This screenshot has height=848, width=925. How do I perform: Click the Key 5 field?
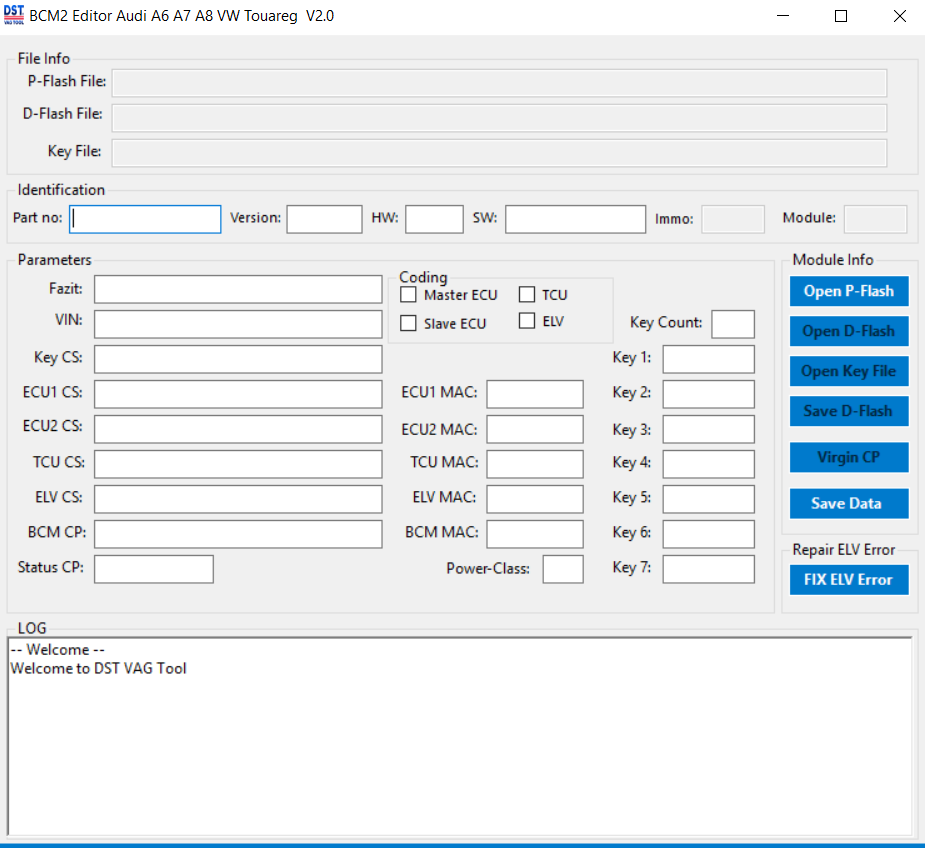(x=708, y=499)
